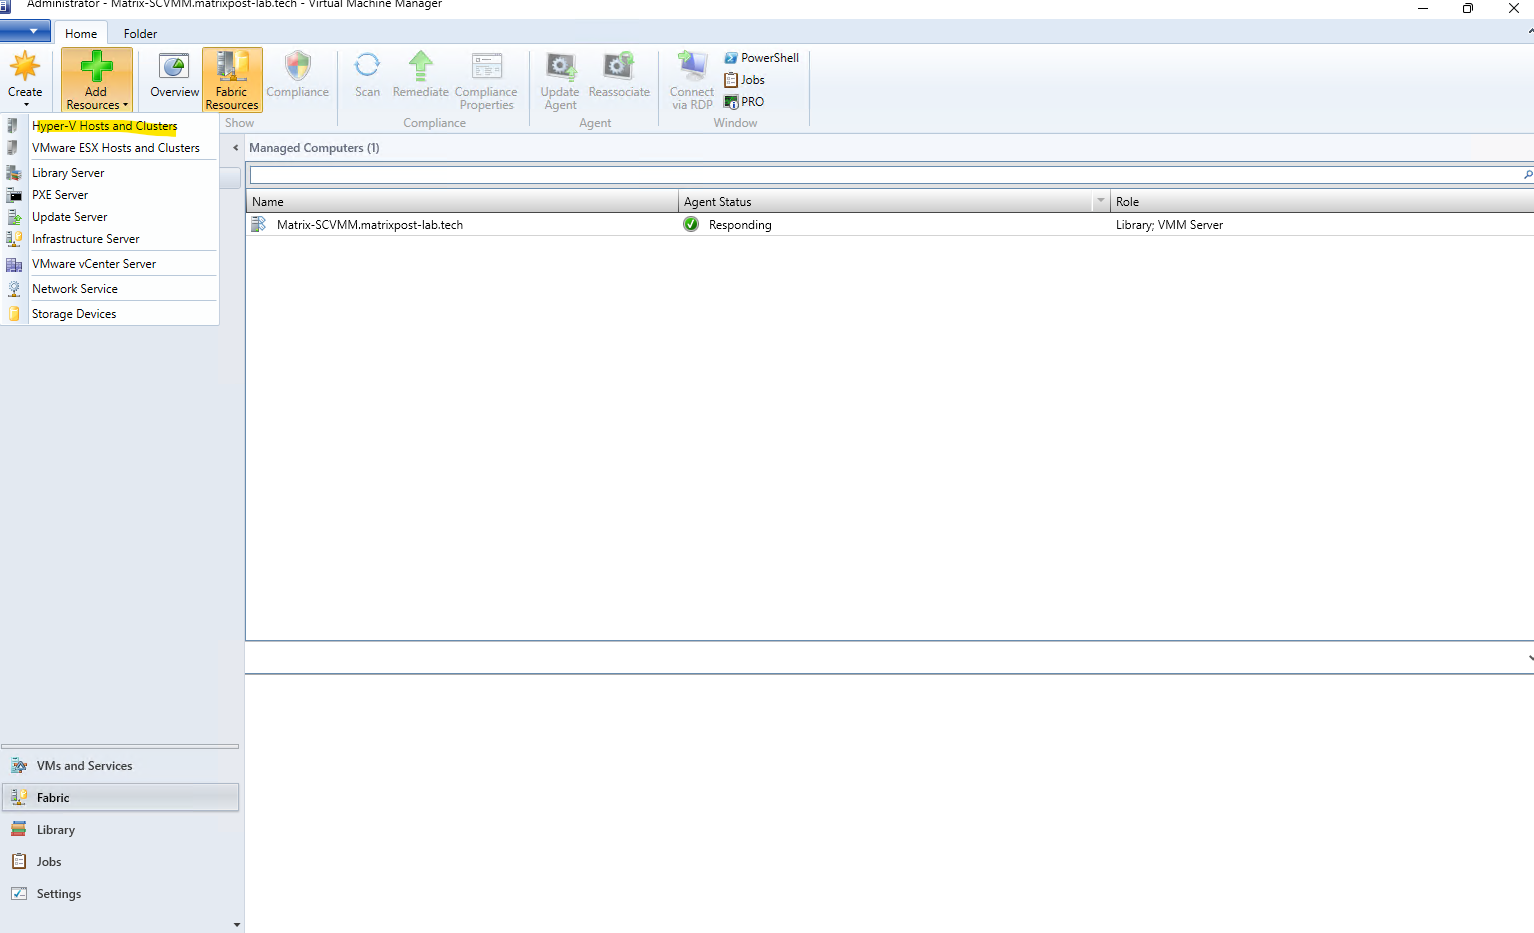
Task: Choose Hyper-V Hosts and Clusters
Action: coord(105,126)
